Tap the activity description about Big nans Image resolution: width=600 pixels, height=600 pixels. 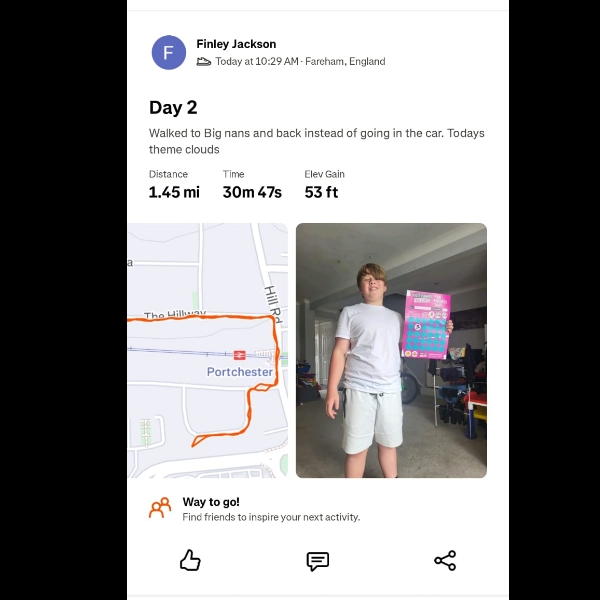point(316,141)
